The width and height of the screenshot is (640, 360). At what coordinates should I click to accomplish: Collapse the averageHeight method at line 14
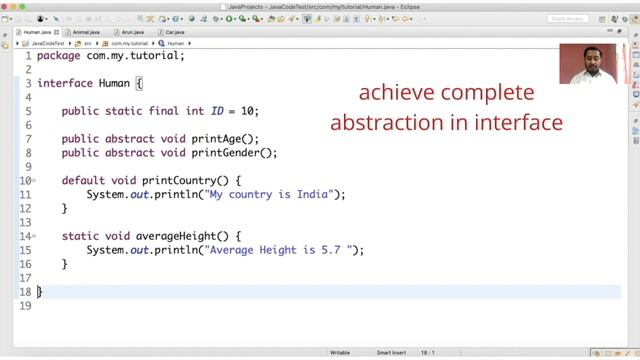click(34, 236)
